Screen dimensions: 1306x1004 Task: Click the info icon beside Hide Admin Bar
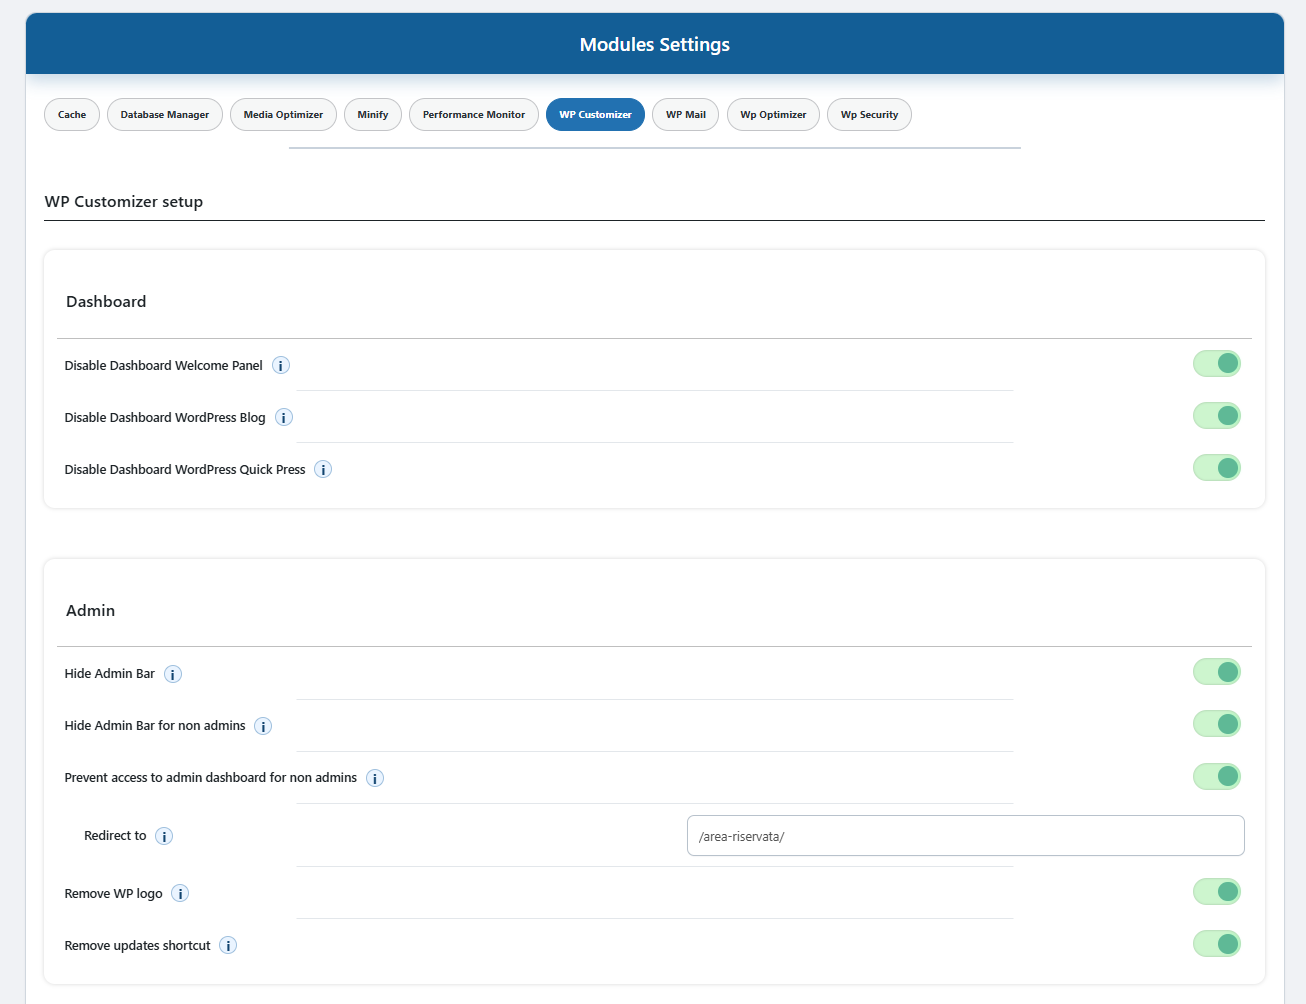tap(173, 674)
